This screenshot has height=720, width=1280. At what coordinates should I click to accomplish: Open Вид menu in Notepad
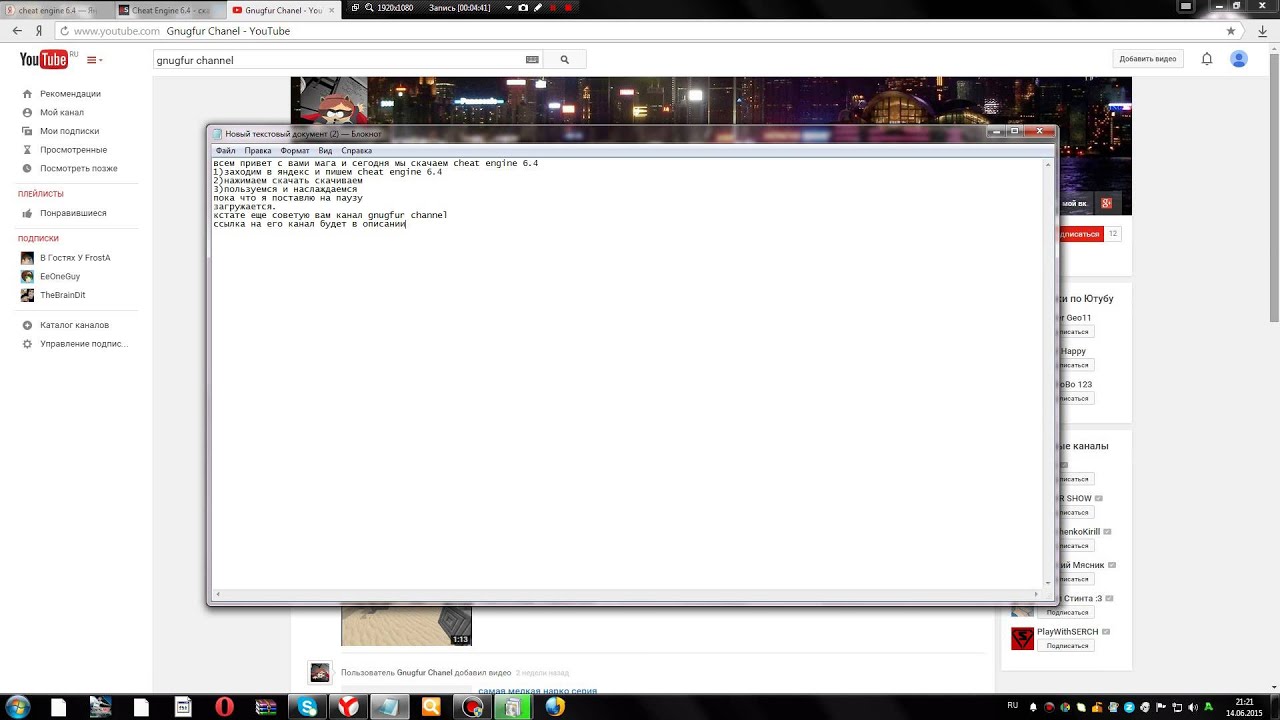[325, 150]
